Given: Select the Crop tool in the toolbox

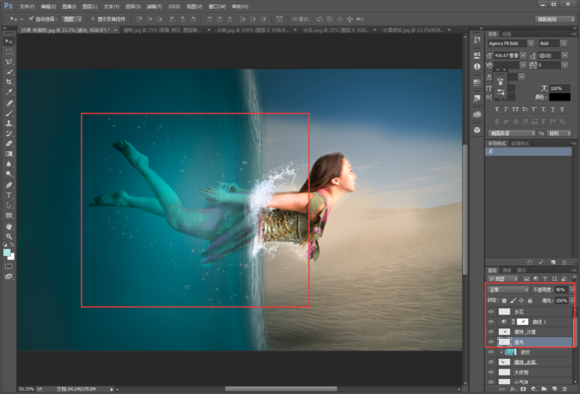Looking at the screenshot, I should coord(9,82).
